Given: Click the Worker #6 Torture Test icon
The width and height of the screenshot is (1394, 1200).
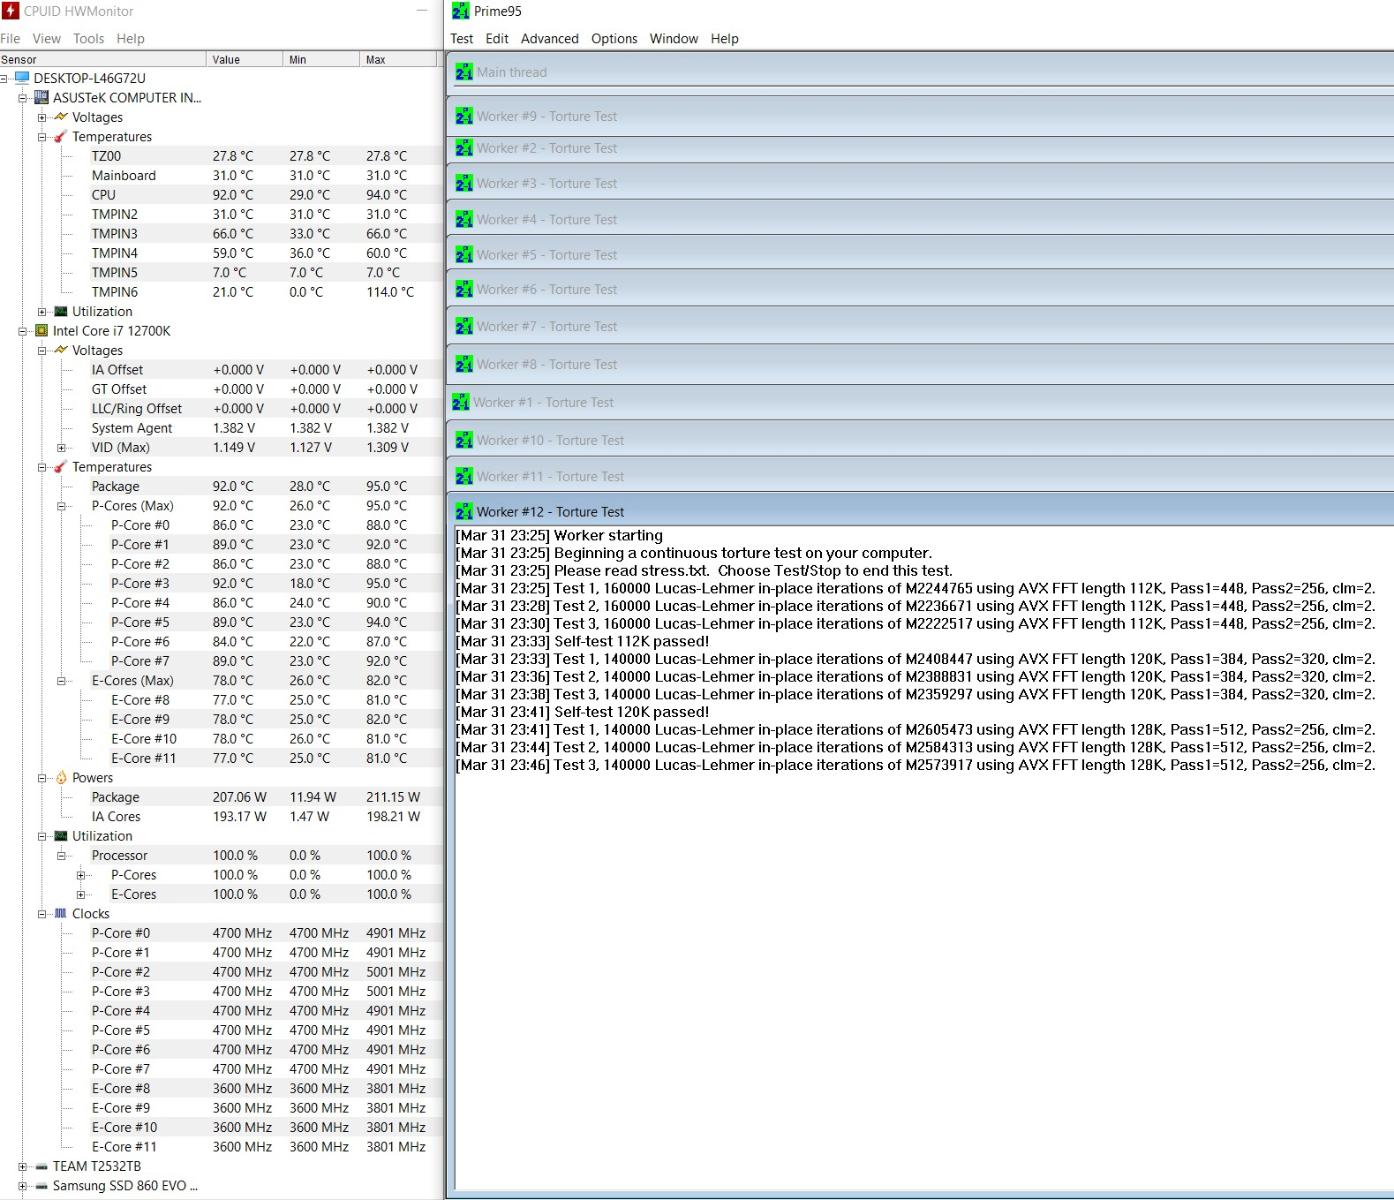Looking at the screenshot, I should pyautogui.click(x=464, y=289).
